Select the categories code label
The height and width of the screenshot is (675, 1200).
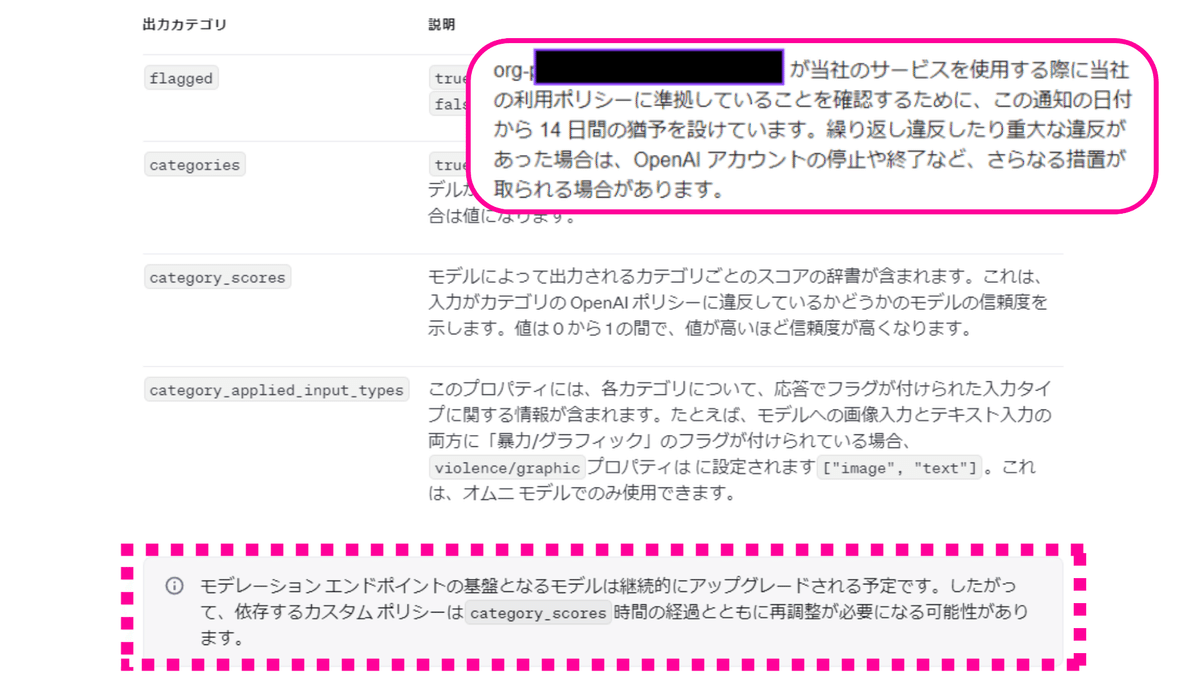coord(194,165)
